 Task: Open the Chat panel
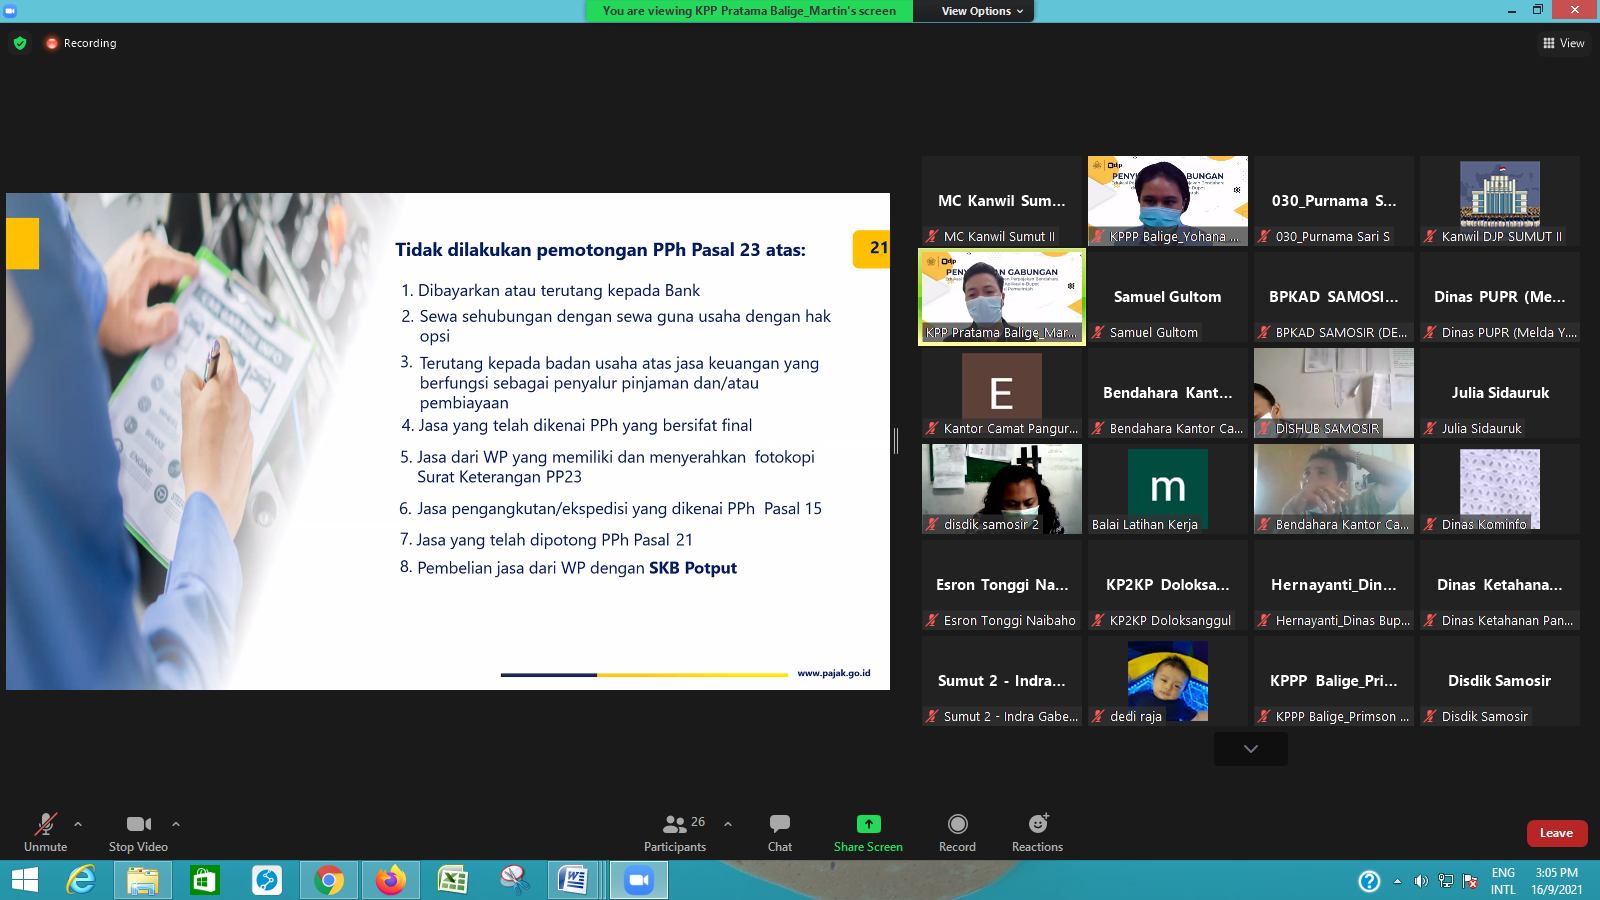(x=779, y=832)
